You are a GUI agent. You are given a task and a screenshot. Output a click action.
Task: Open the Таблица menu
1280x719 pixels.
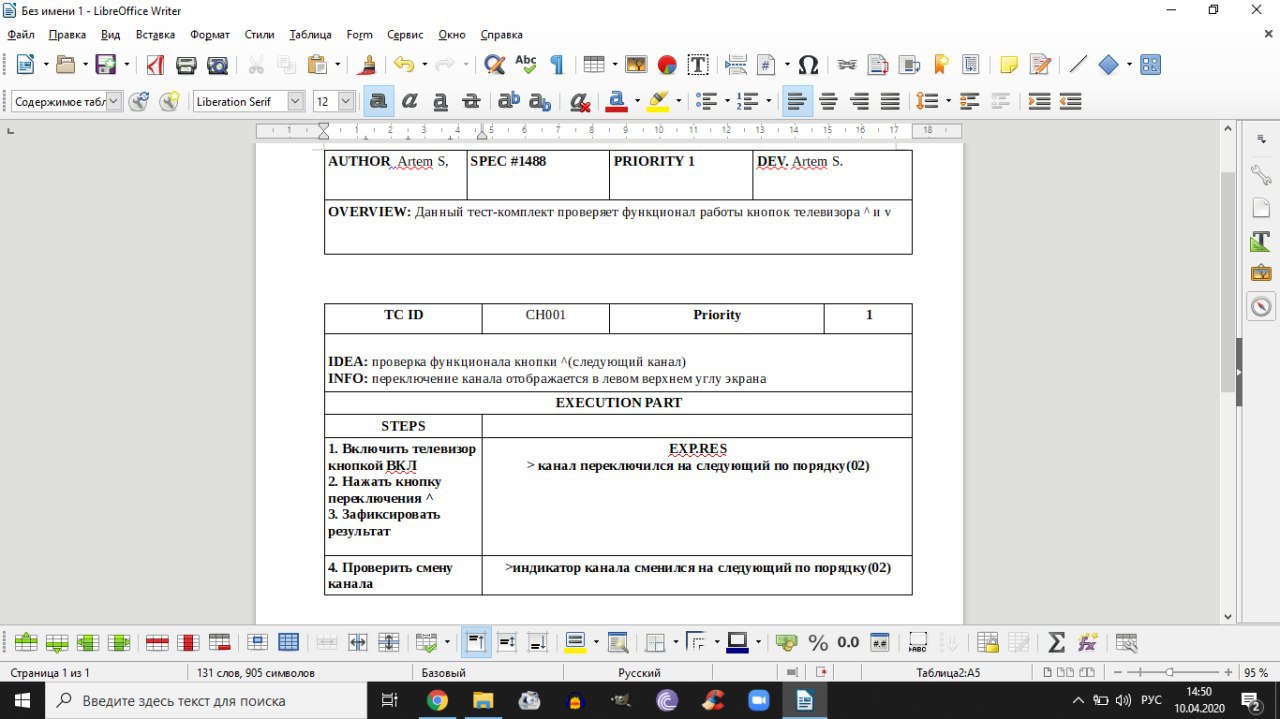310,34
